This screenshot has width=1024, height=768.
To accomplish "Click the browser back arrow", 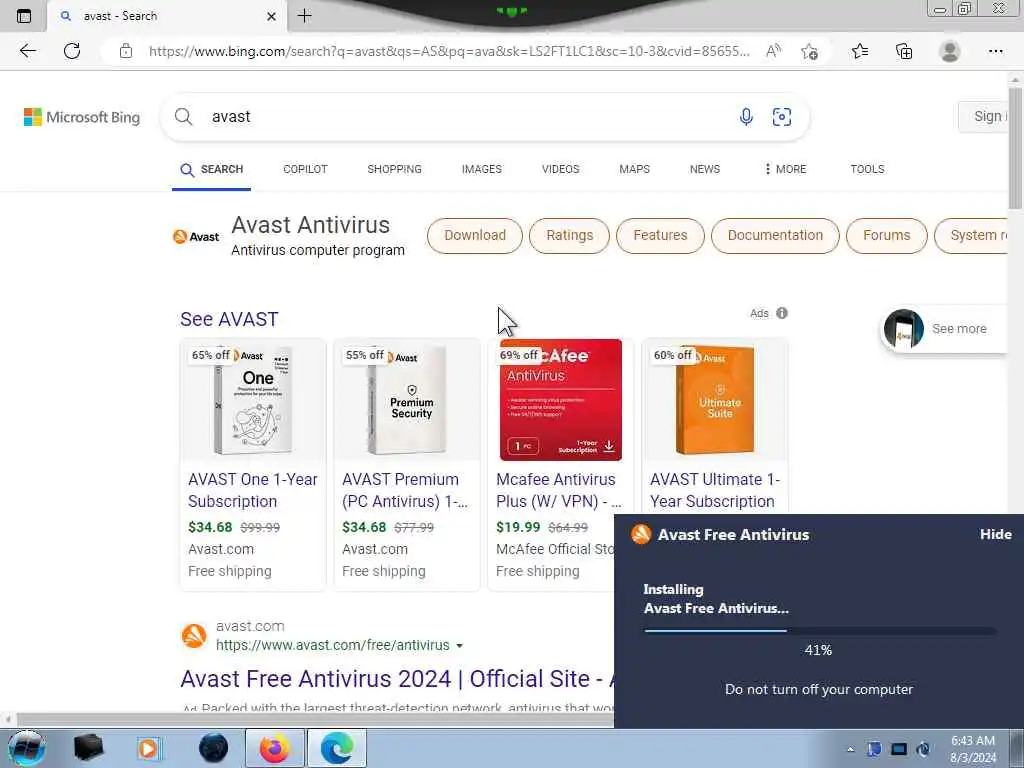I will pyautogui.click(x=27, y=51).
